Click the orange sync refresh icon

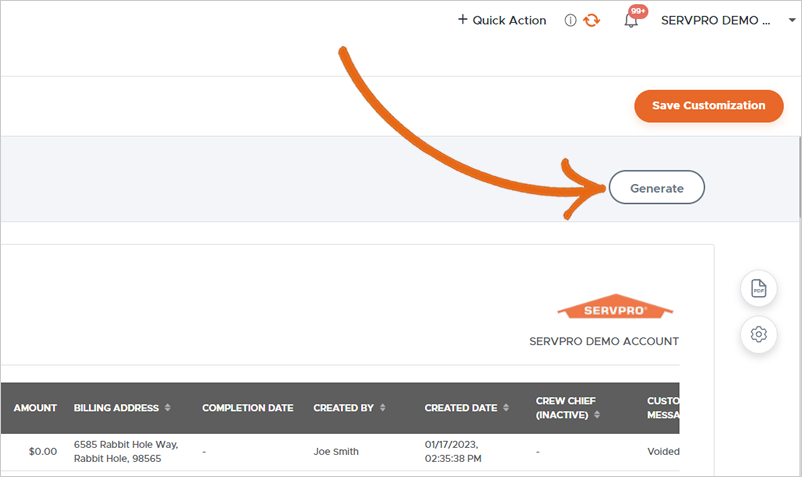592,20
